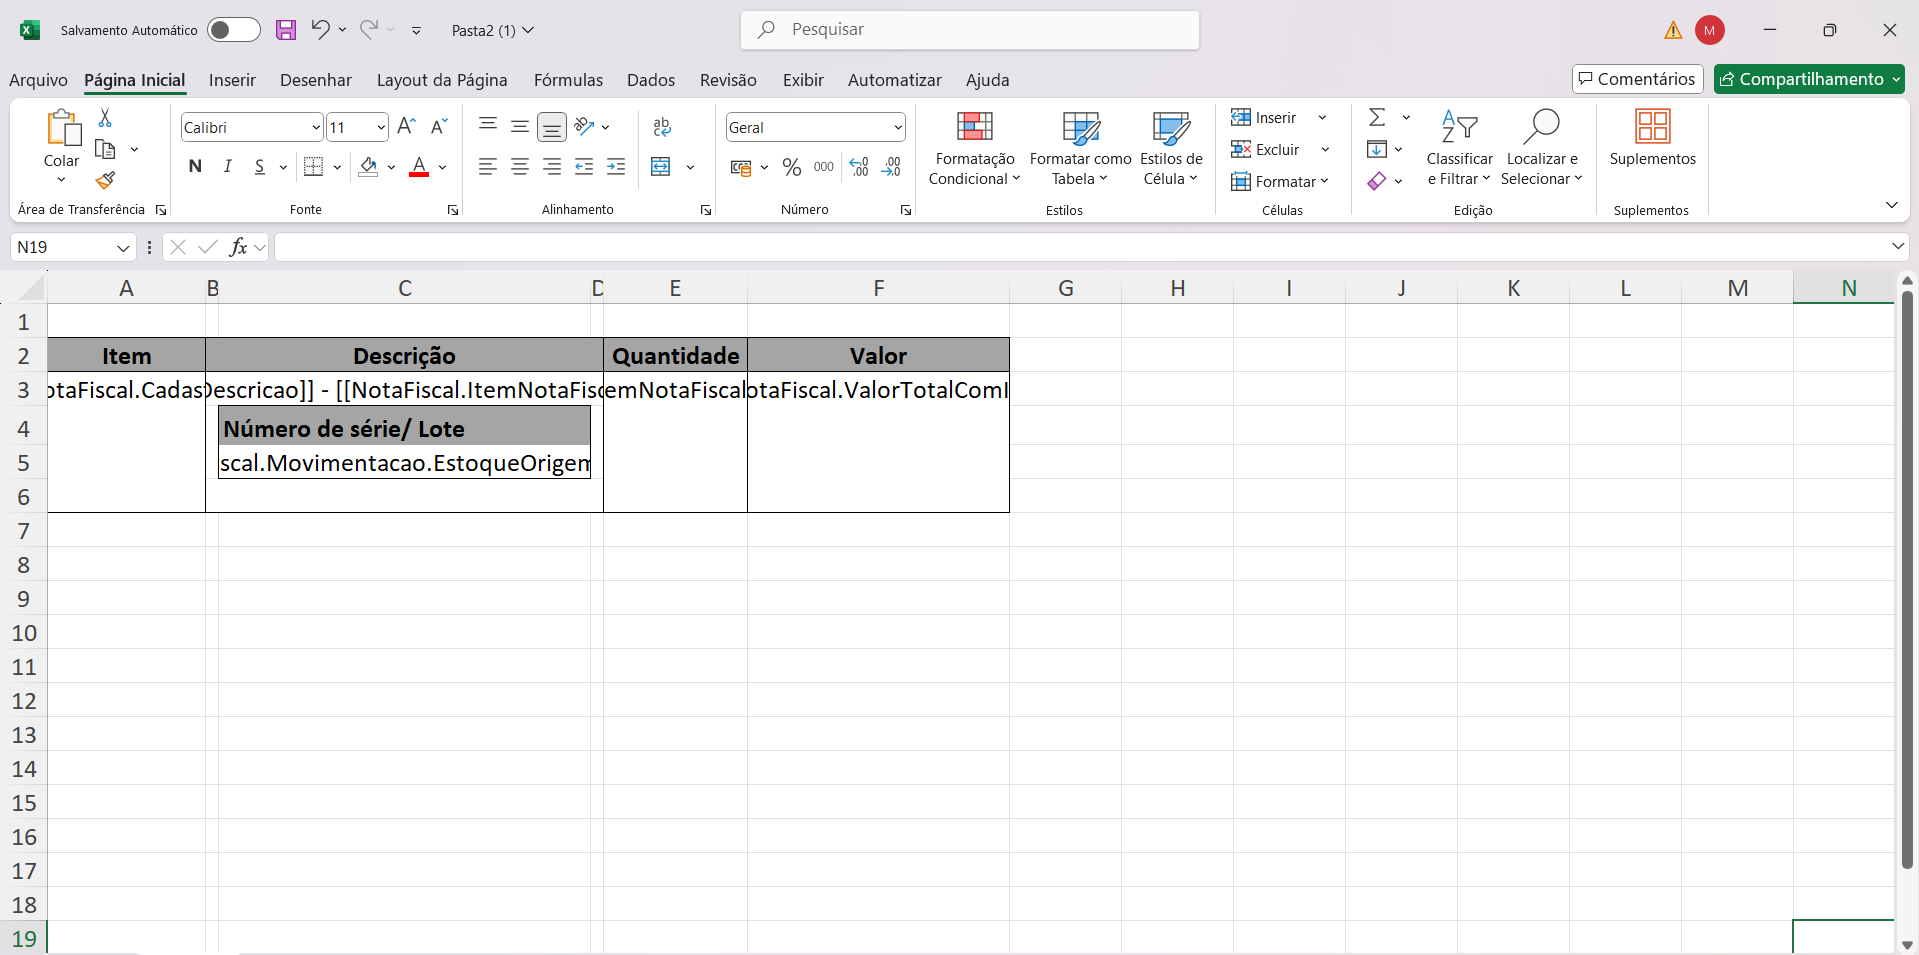Open the Calibri font name dropdown
The image size is (1919, 955).
pyautogui.click(x=316, y=128)
